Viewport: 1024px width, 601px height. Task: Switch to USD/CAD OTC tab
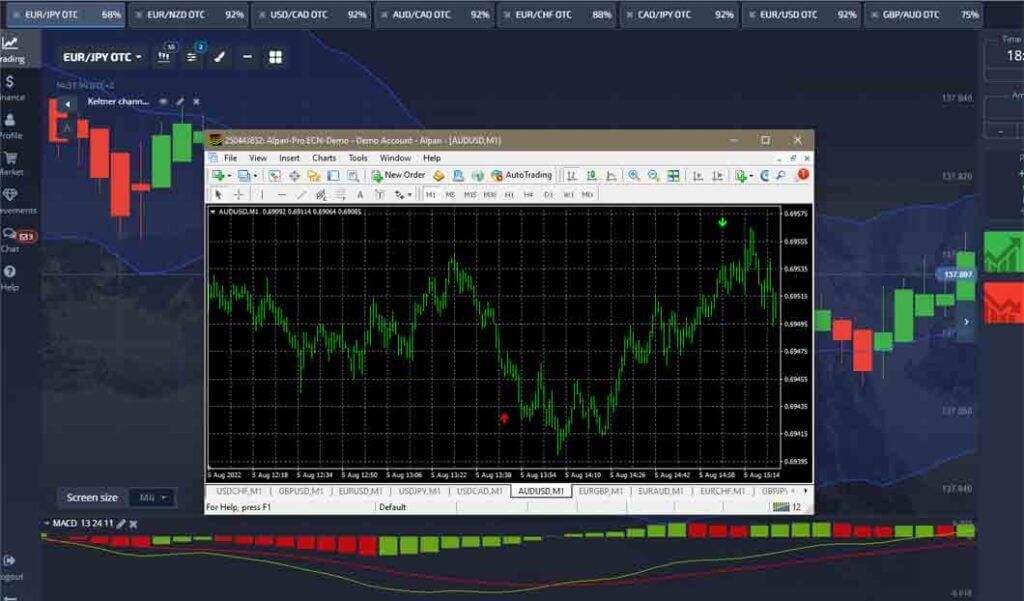[312, 14]
